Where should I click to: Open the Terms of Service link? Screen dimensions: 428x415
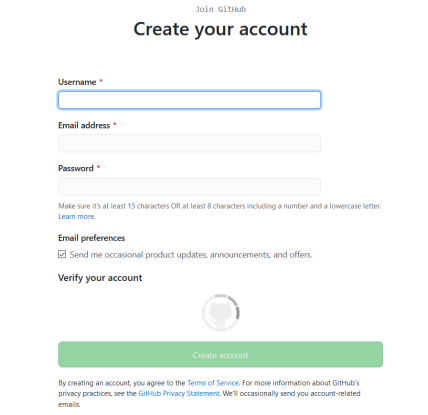pos(213,383)
